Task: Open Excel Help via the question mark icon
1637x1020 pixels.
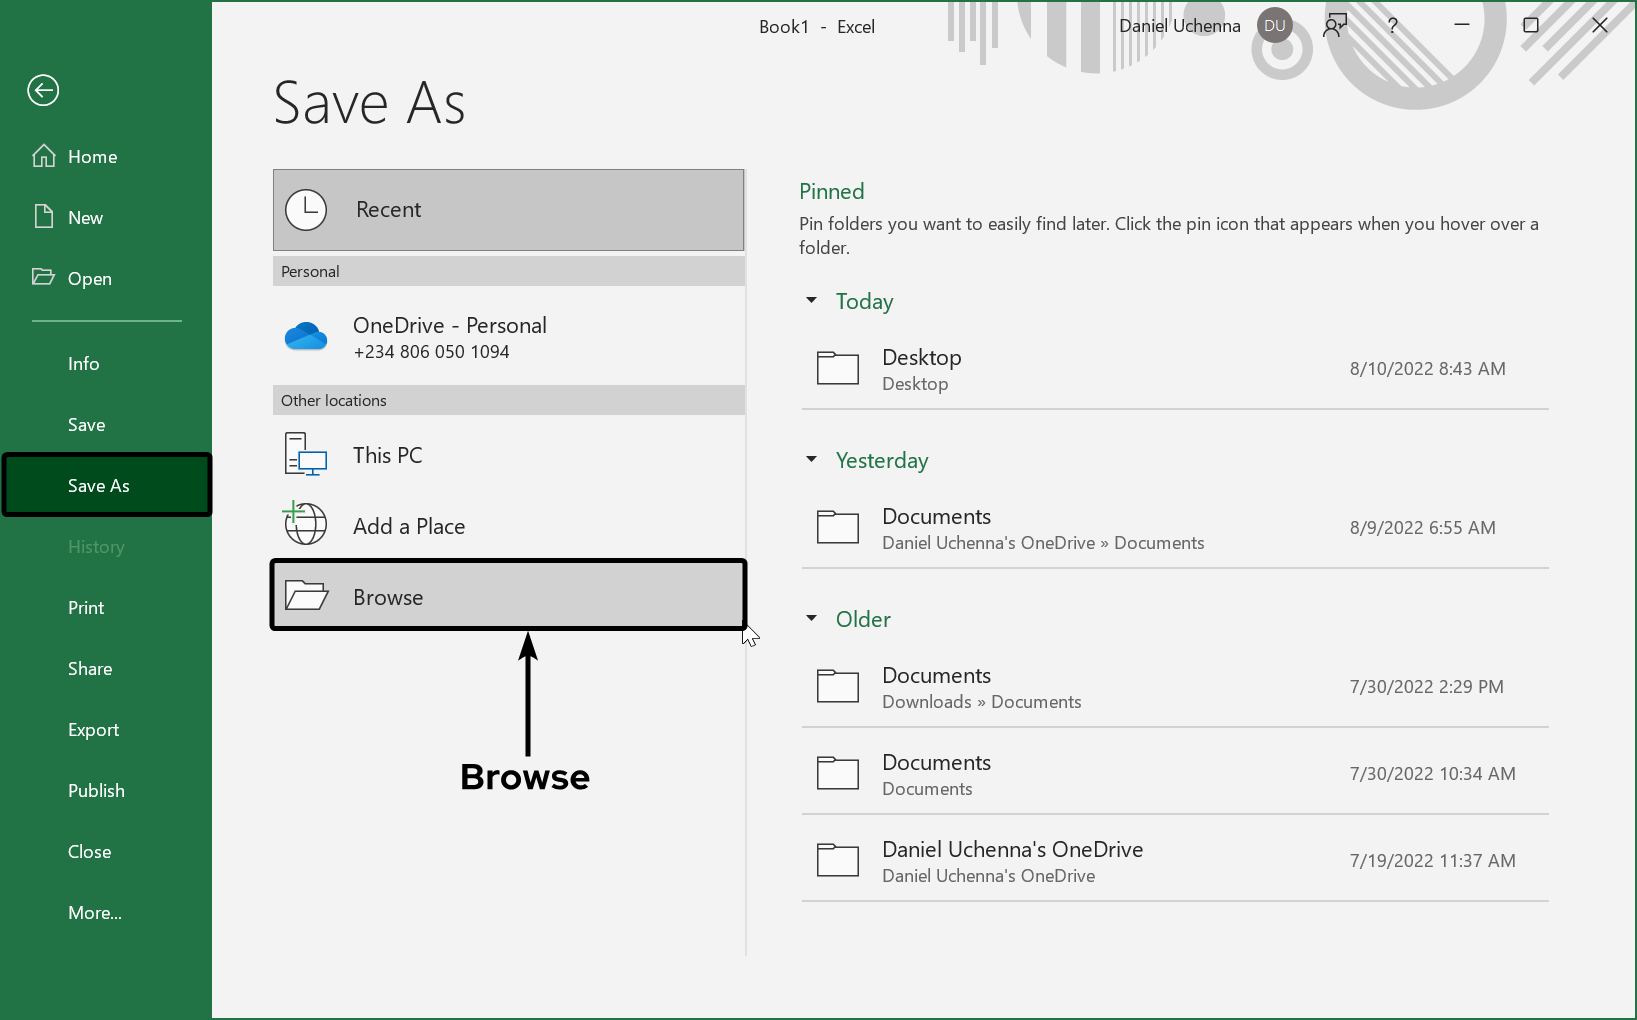Action: tap(1392, 25)
